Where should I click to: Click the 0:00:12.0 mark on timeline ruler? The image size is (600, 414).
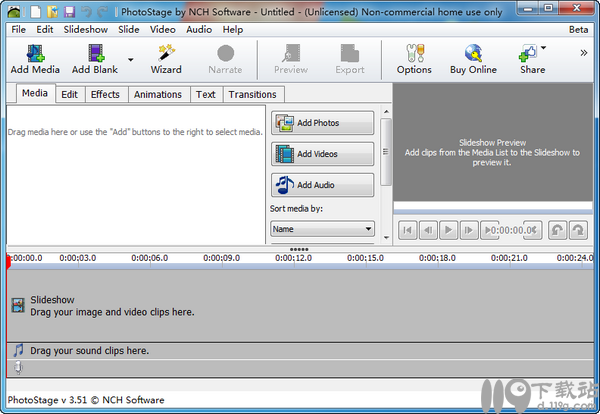coord(293,258)
